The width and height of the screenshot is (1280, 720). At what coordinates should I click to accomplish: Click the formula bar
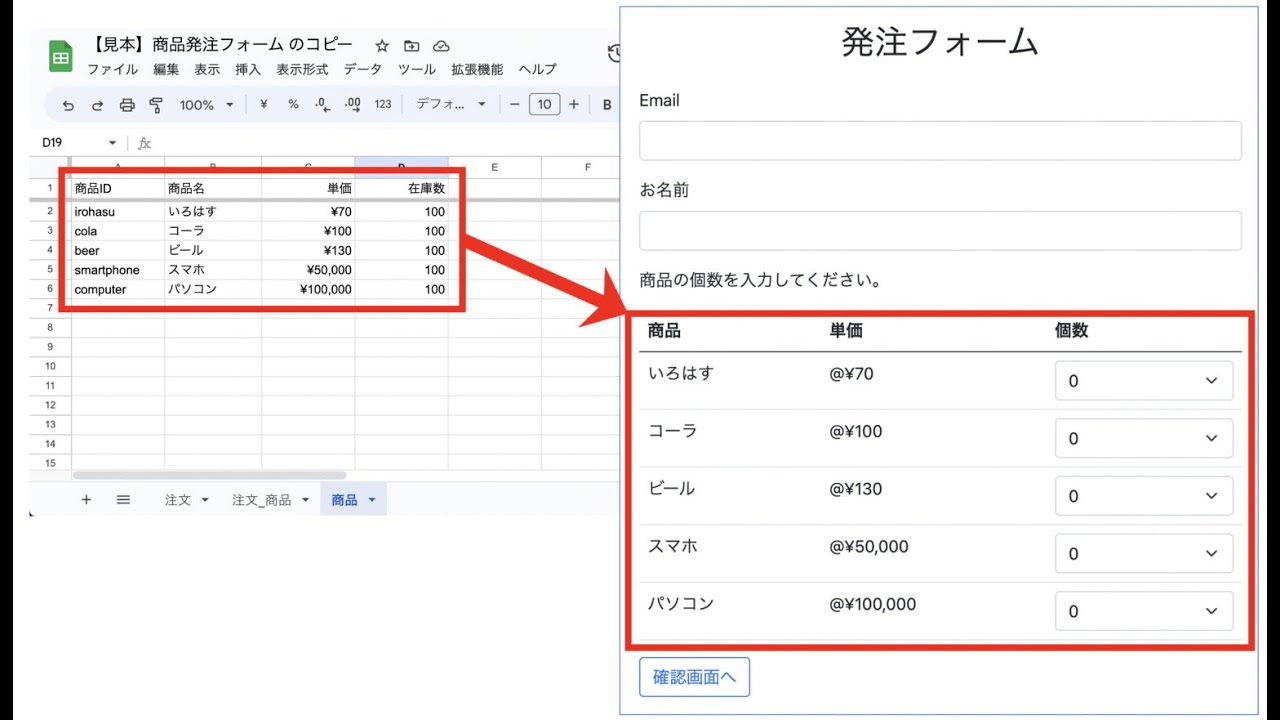point(385,143)
